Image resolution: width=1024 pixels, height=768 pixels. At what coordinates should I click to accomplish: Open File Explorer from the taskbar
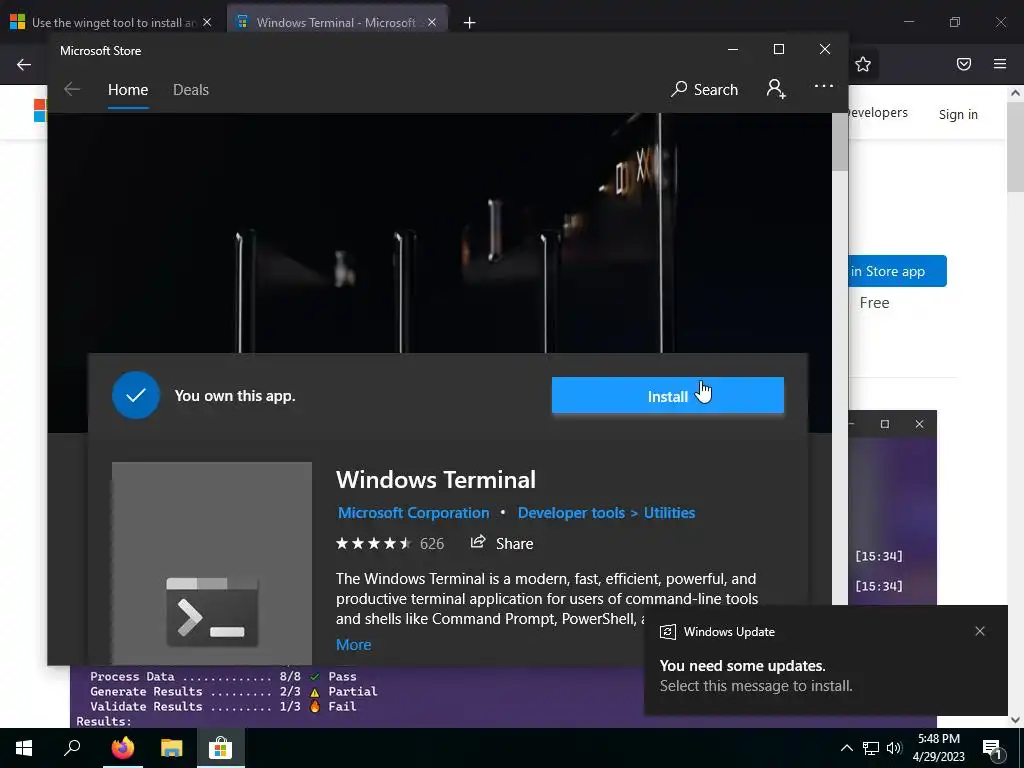tap(171, 748)
